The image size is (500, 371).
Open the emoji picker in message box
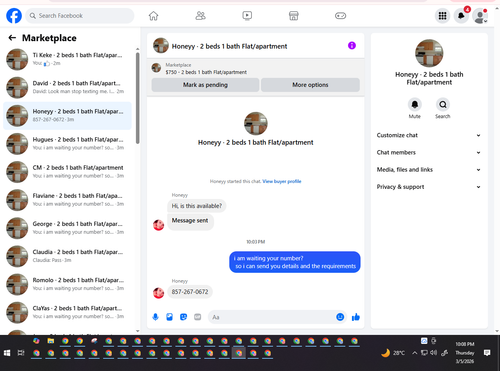coord(340,317)
